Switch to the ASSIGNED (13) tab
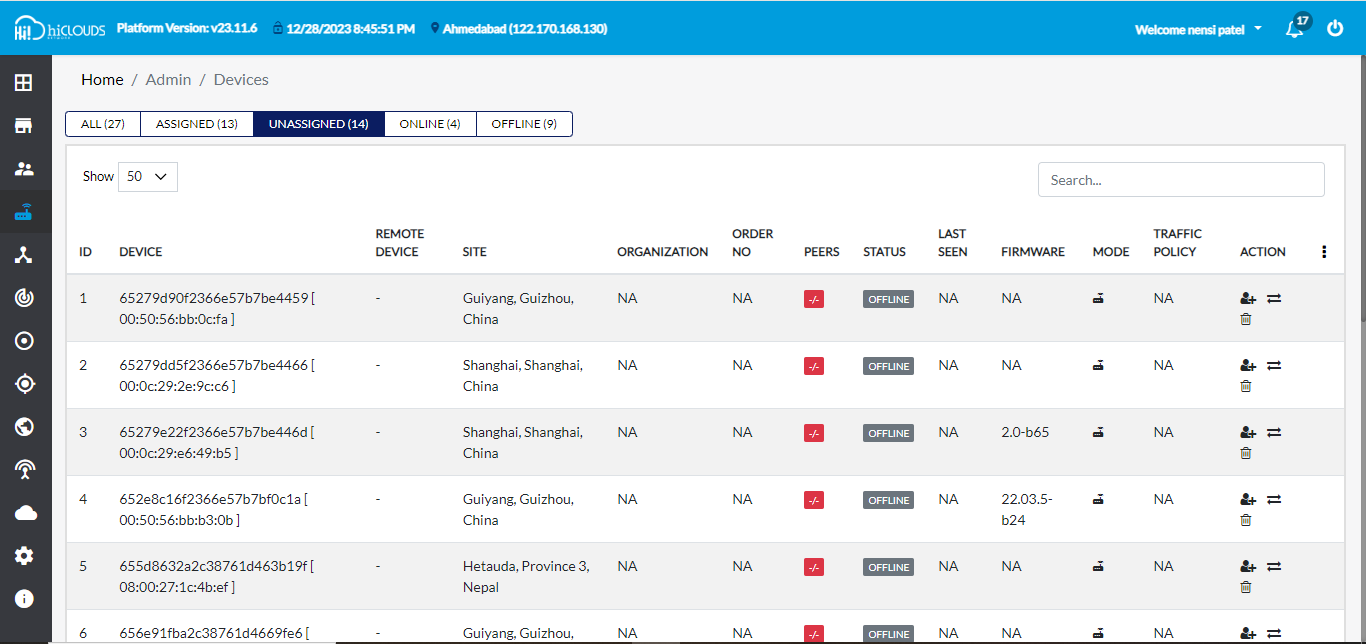The width and height of the screenshot is (1366, 644). (197, 124)
